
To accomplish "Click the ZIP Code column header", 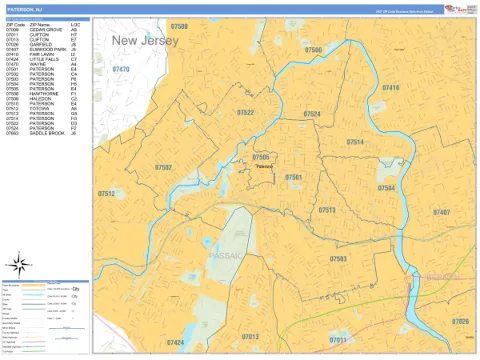I will click(15, 25).
